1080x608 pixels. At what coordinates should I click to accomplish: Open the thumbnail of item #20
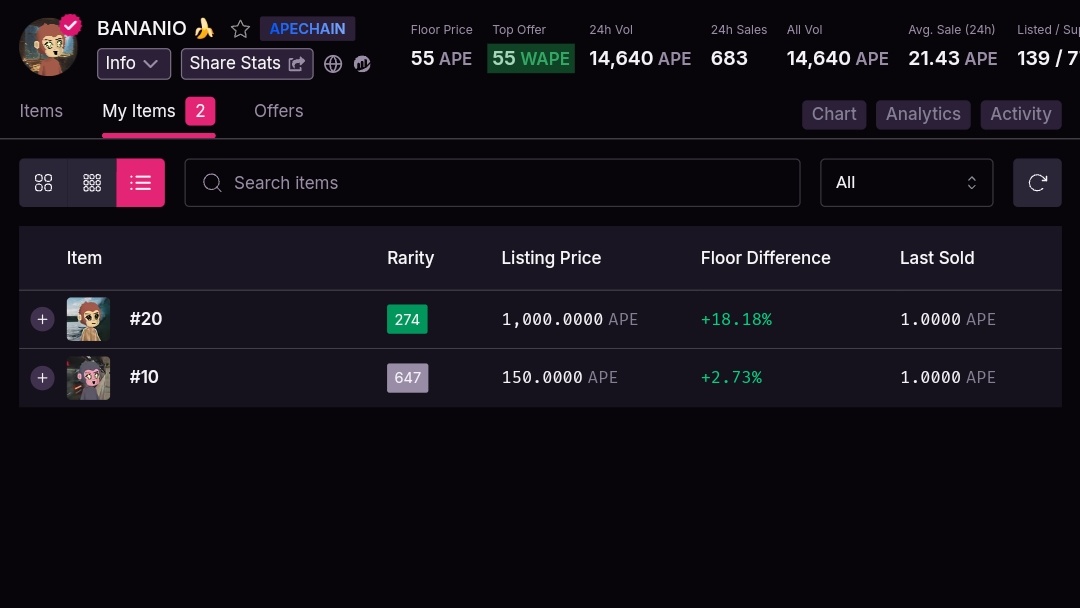click(x=88, y=319)
